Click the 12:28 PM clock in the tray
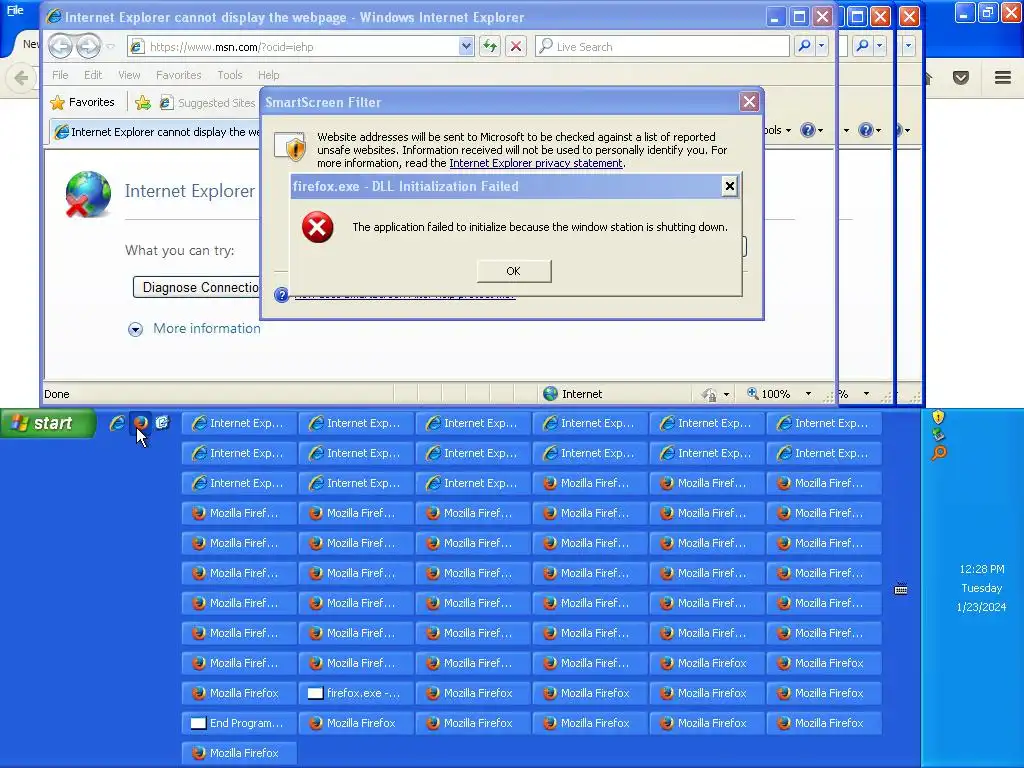The image size is (1024, 768). pos(982,569)
